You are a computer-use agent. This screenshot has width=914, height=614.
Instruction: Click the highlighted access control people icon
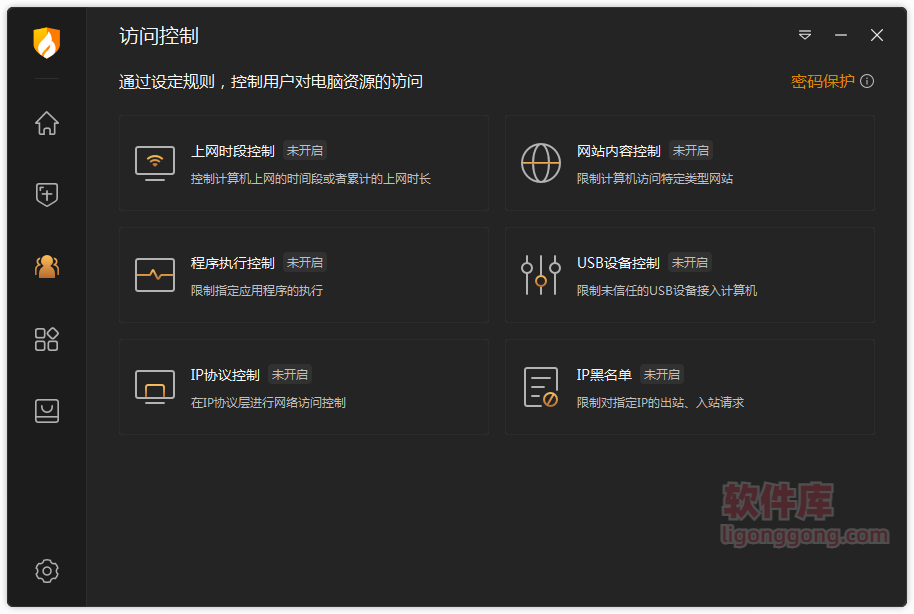click(46, 266)
